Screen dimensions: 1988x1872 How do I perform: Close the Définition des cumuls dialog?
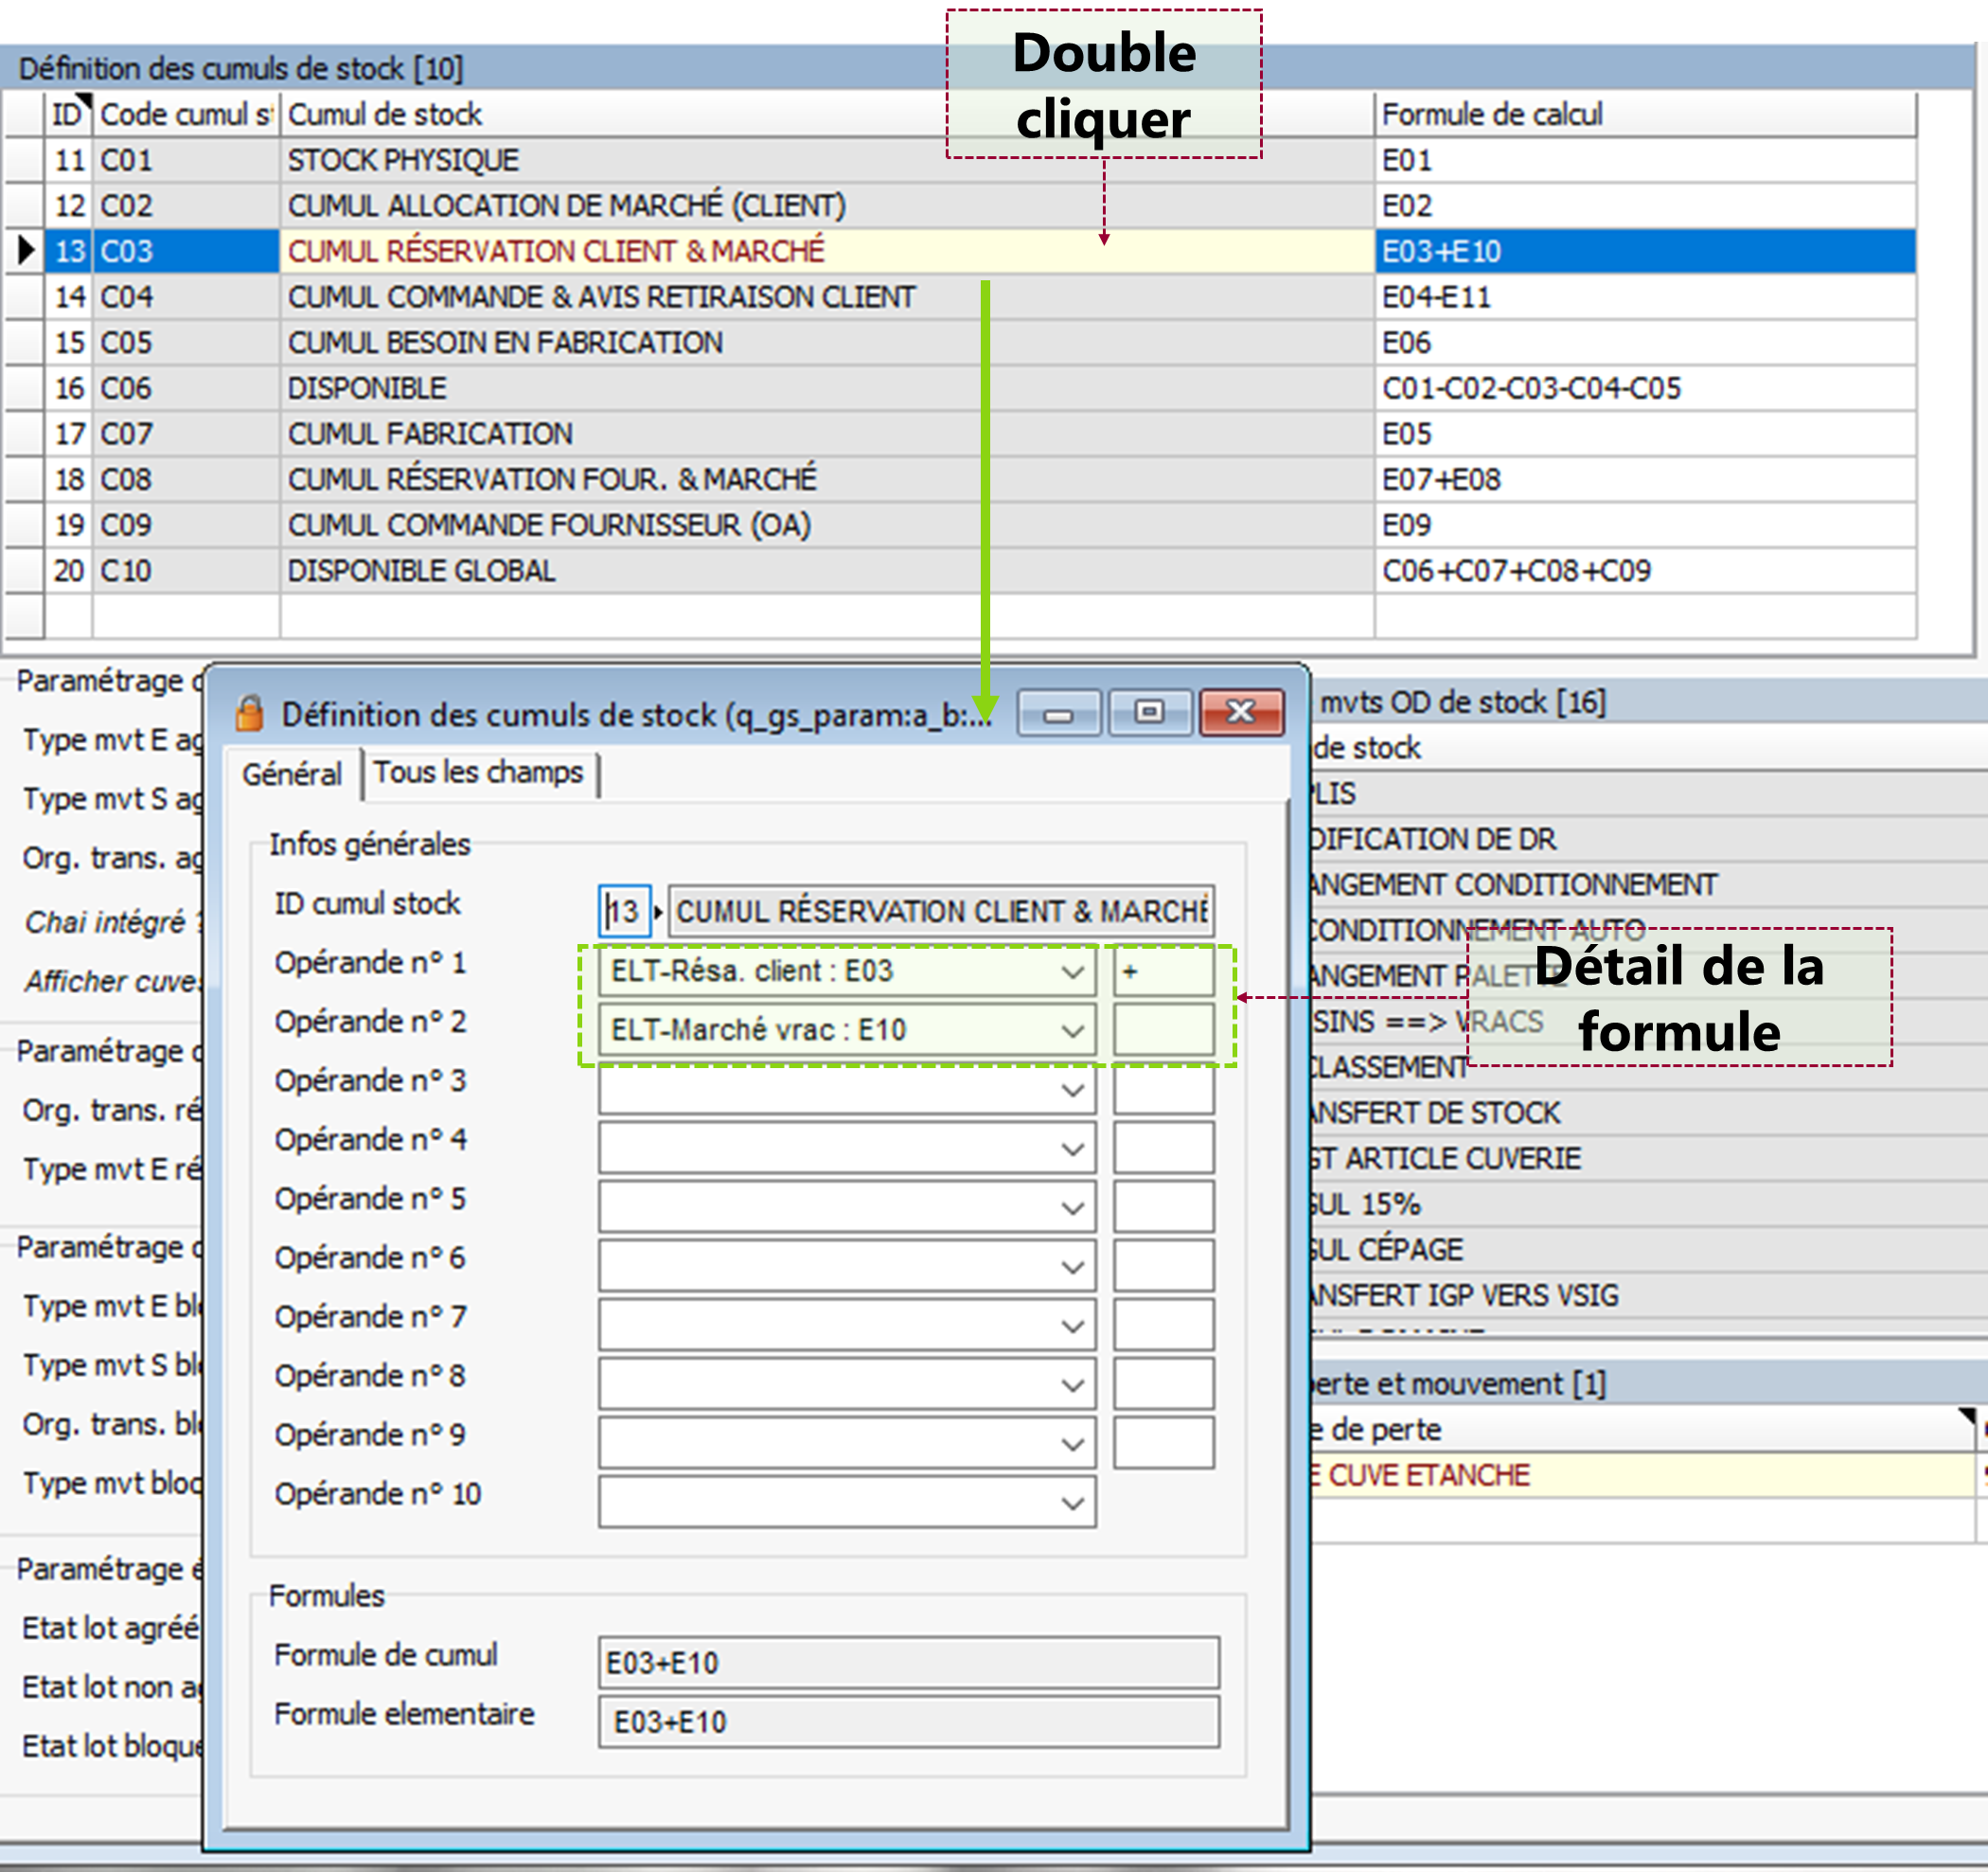click(x=1241, y=713)
